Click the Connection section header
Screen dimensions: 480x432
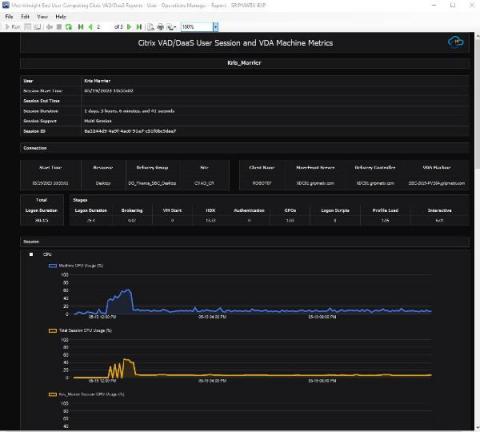(245, 148)
